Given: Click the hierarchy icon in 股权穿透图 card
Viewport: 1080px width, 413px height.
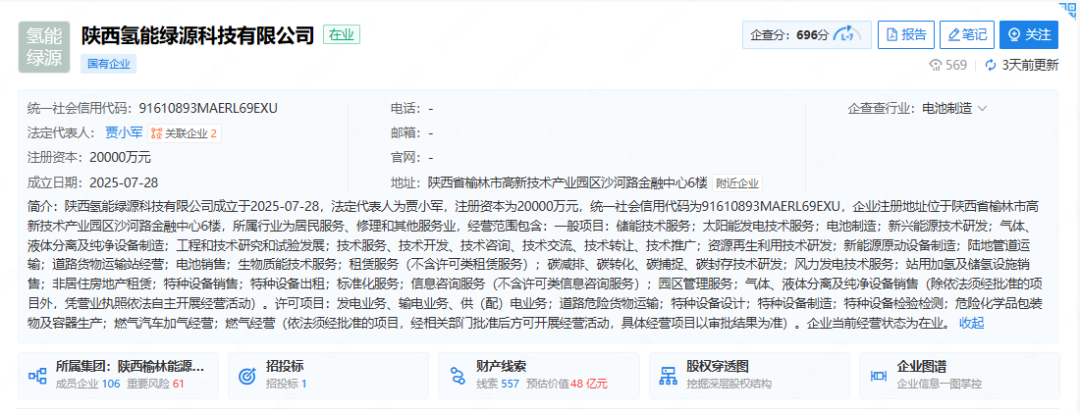Looking at the screenshot, I should pos(668,376).
